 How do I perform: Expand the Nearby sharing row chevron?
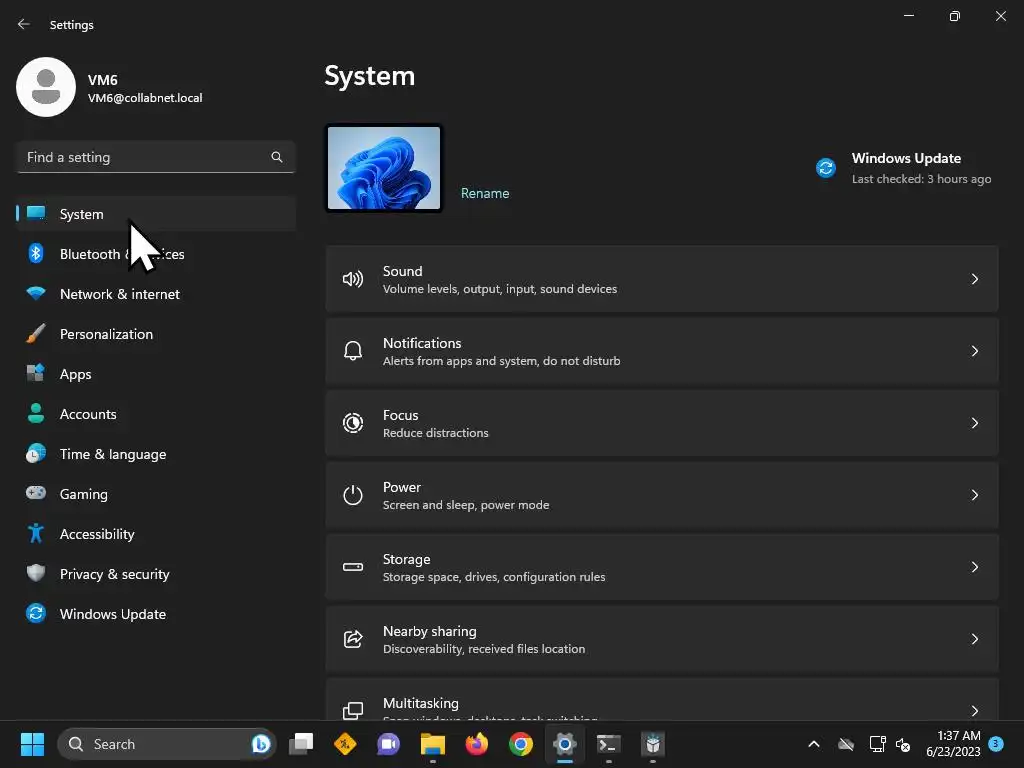[x=974, y=639]
